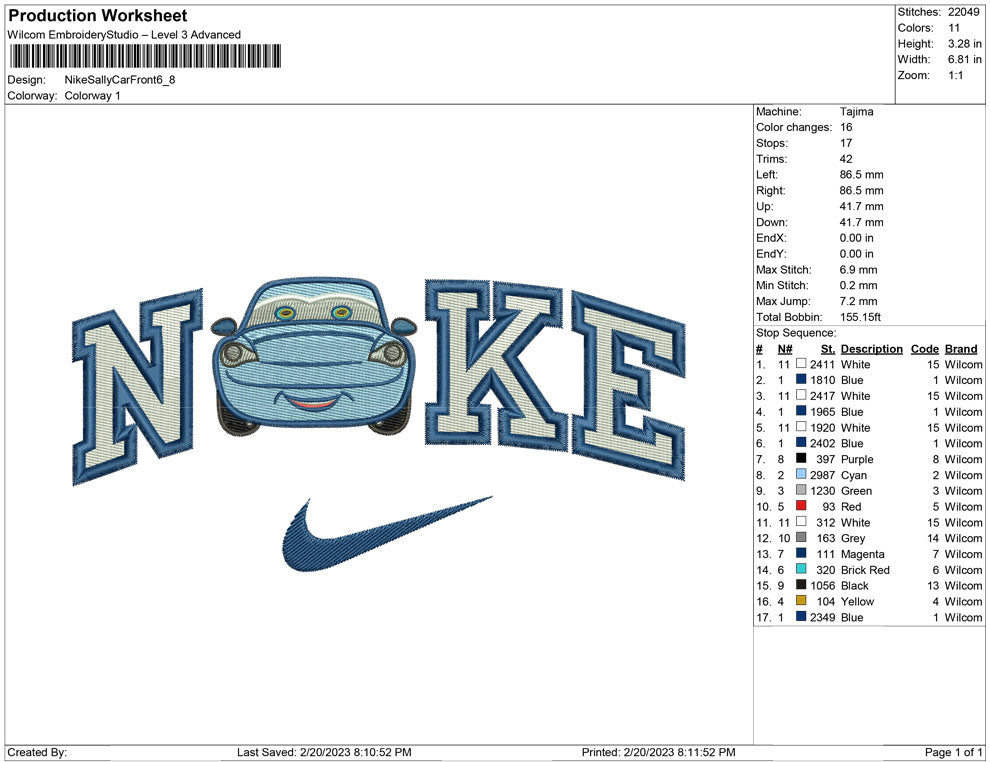Viewport: 990px width, 762px height.
Task: Click the Max Stitch value "6.9 mm"
Action: click(859, 270)
